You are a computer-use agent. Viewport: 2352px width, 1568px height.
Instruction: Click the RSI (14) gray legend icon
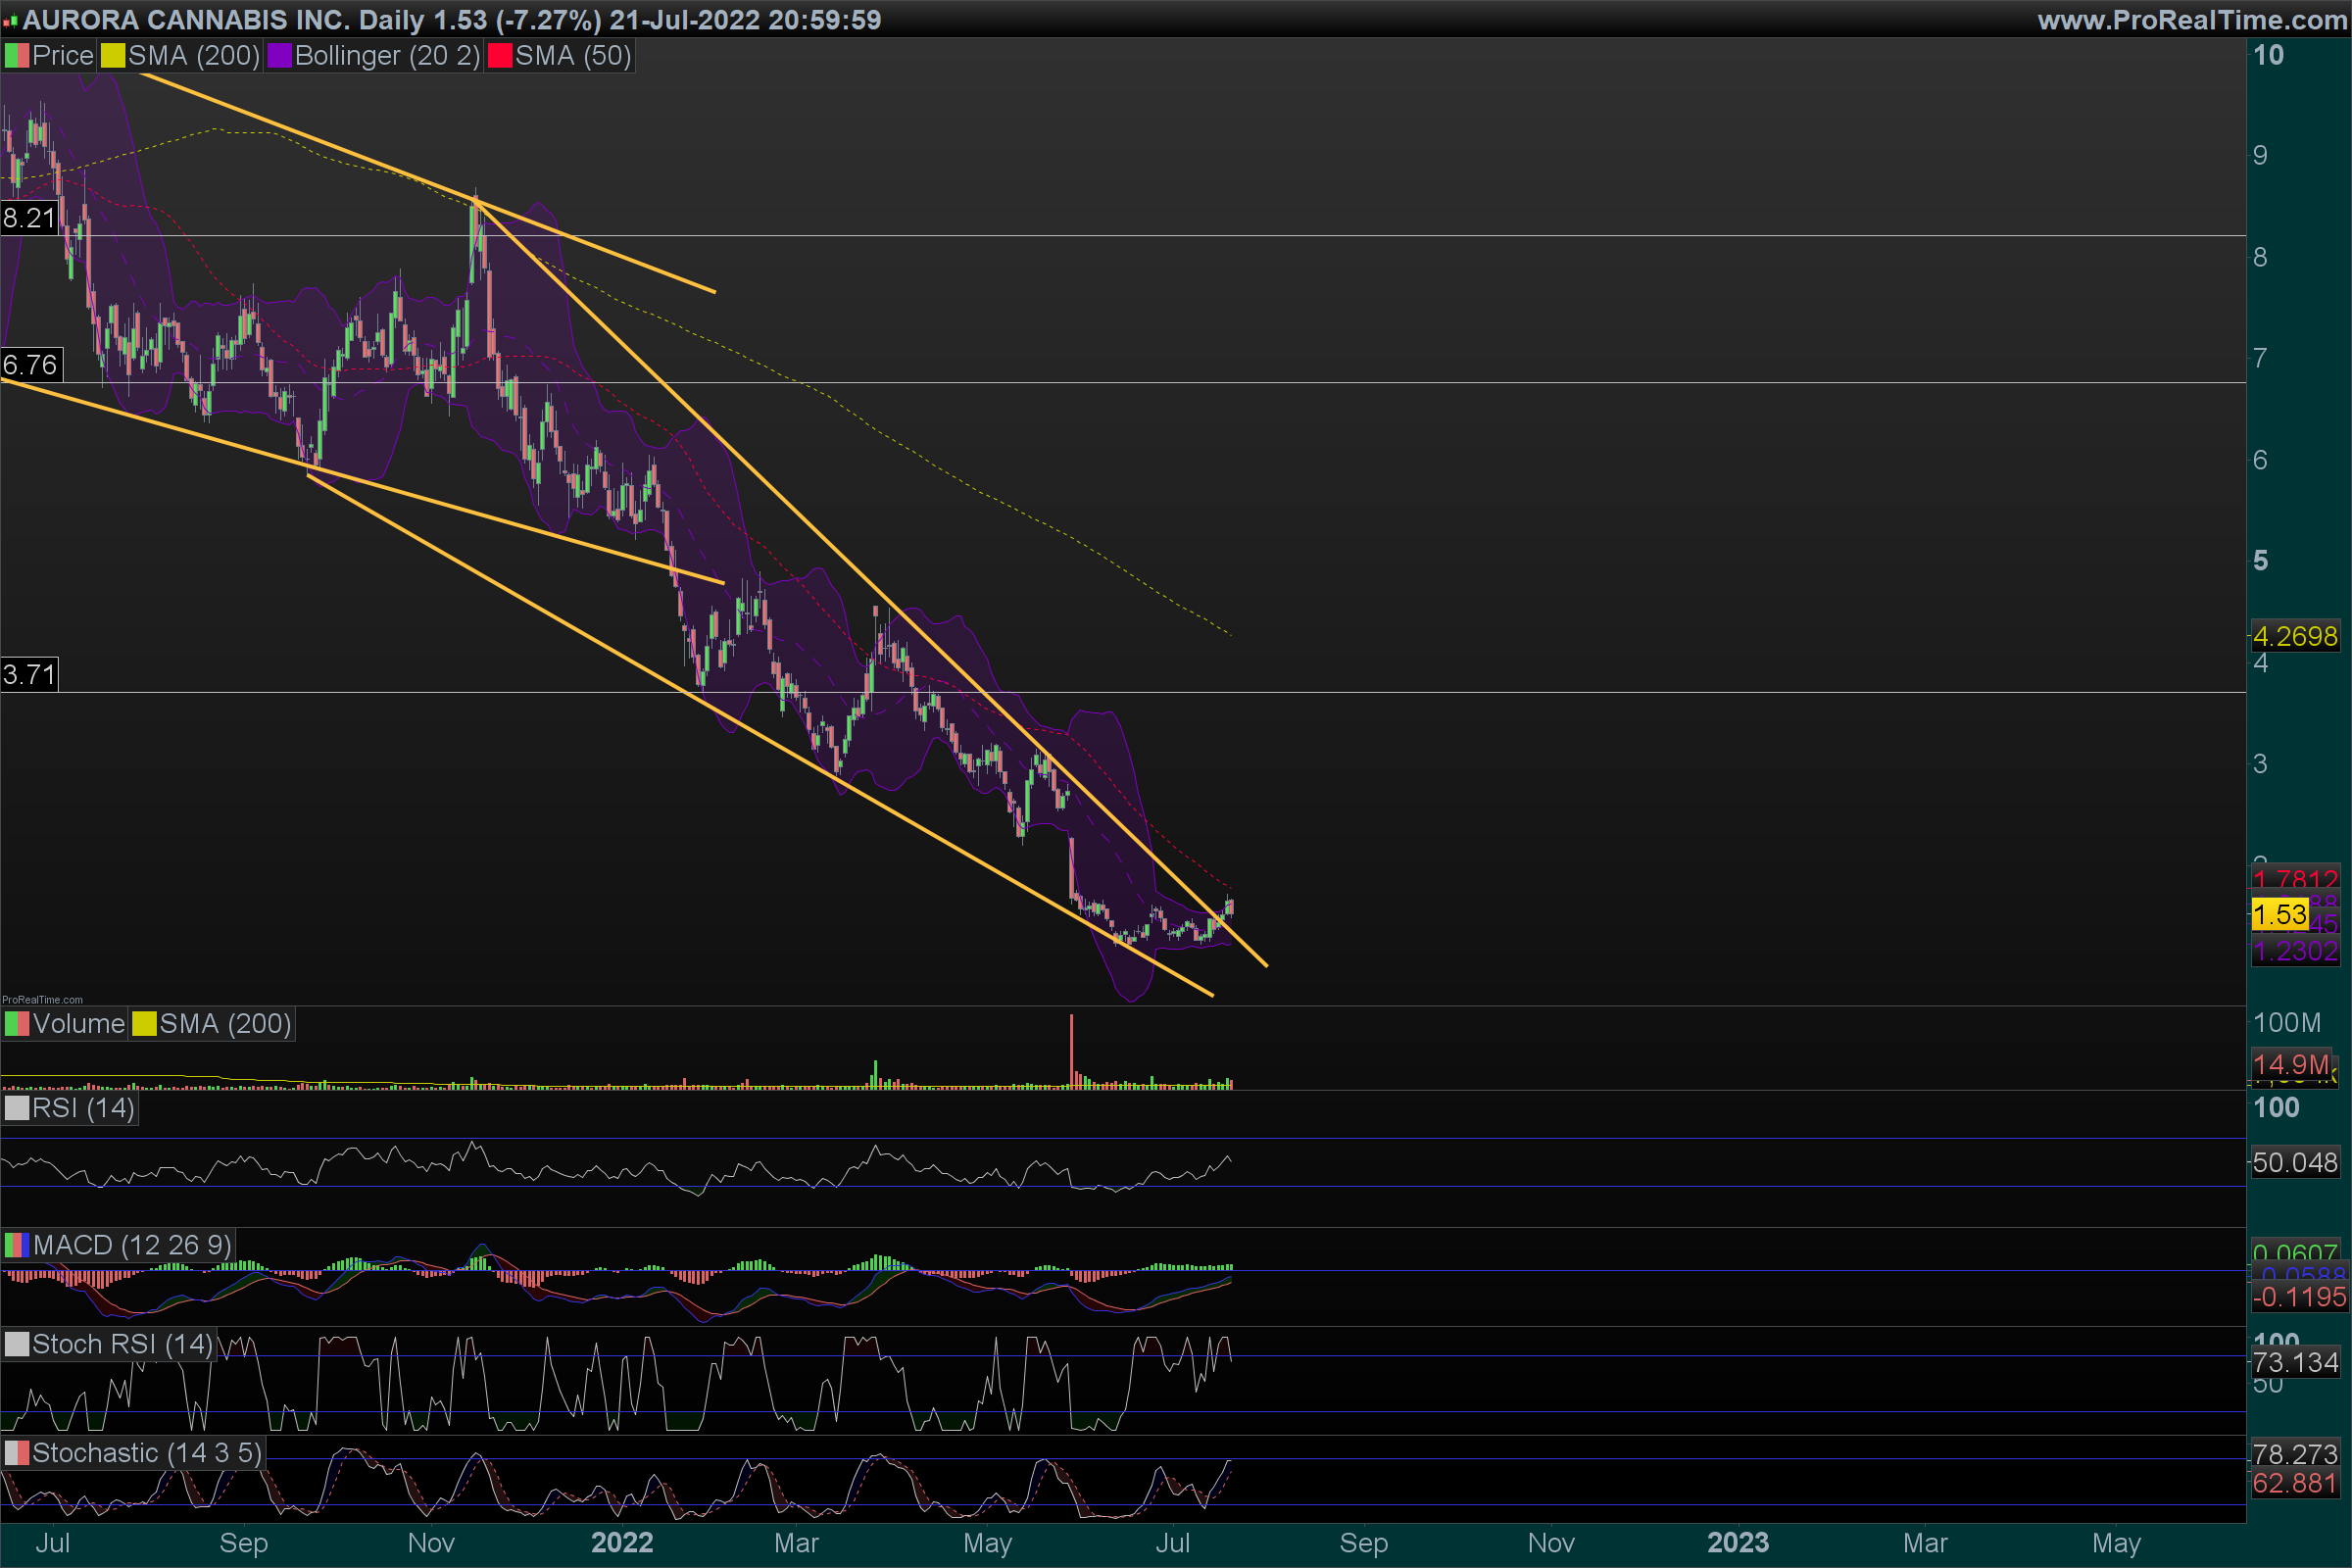[17, 1108]
